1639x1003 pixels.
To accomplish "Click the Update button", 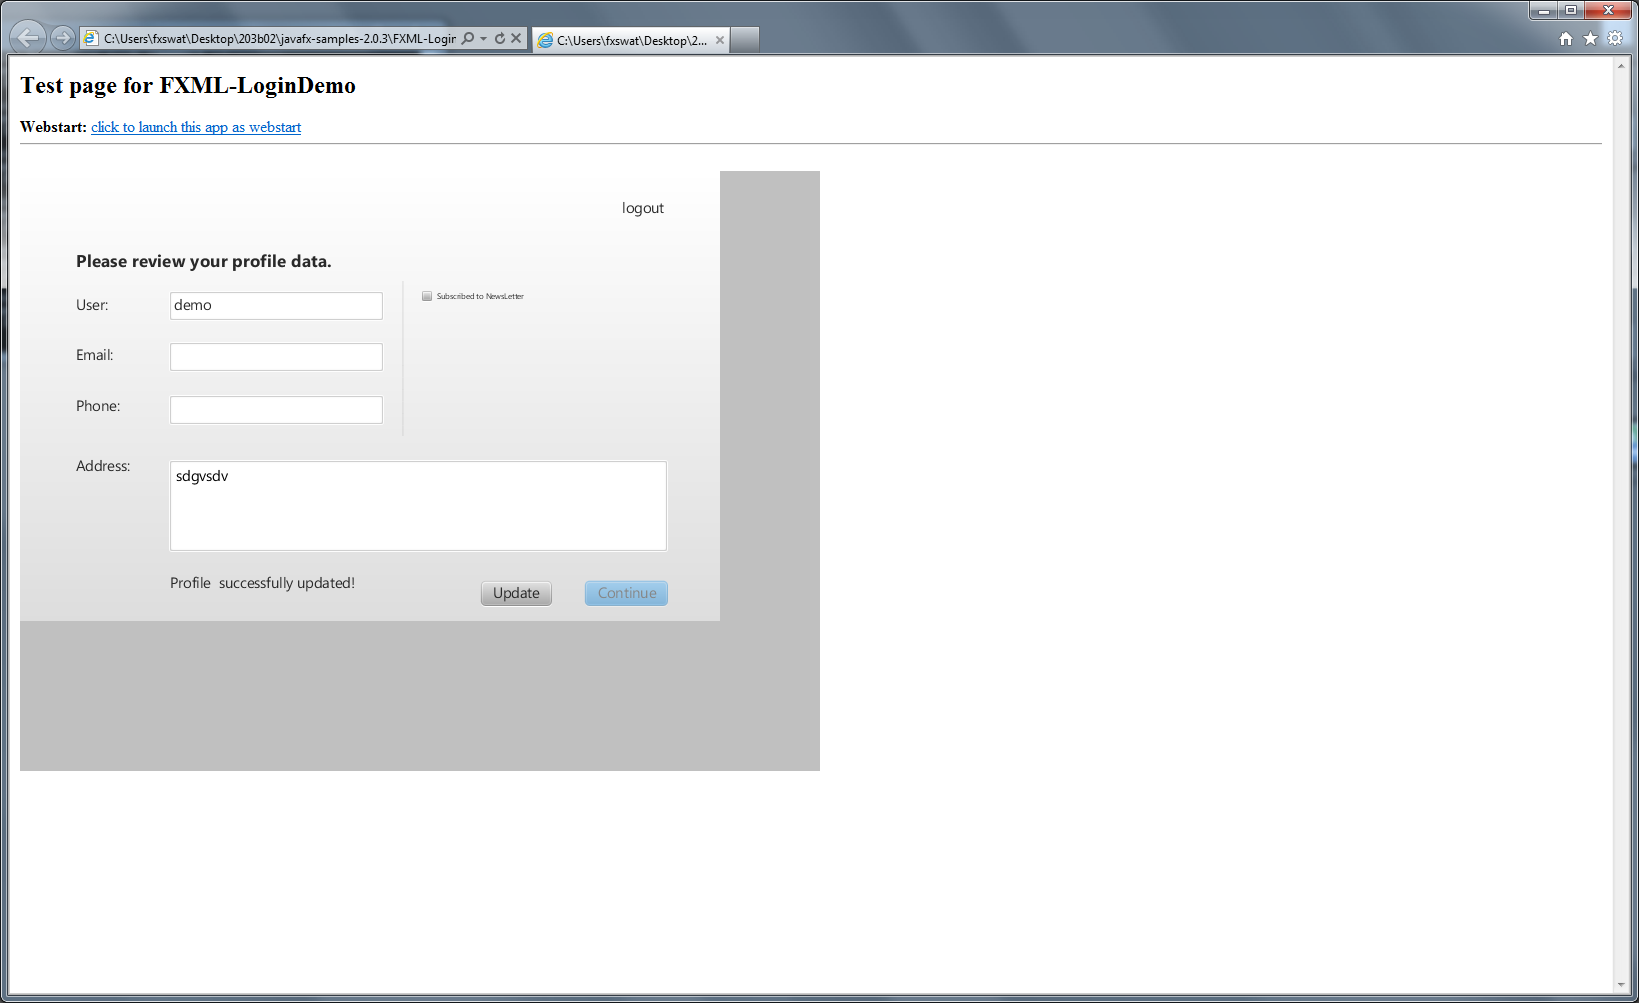I will (516, 593).
